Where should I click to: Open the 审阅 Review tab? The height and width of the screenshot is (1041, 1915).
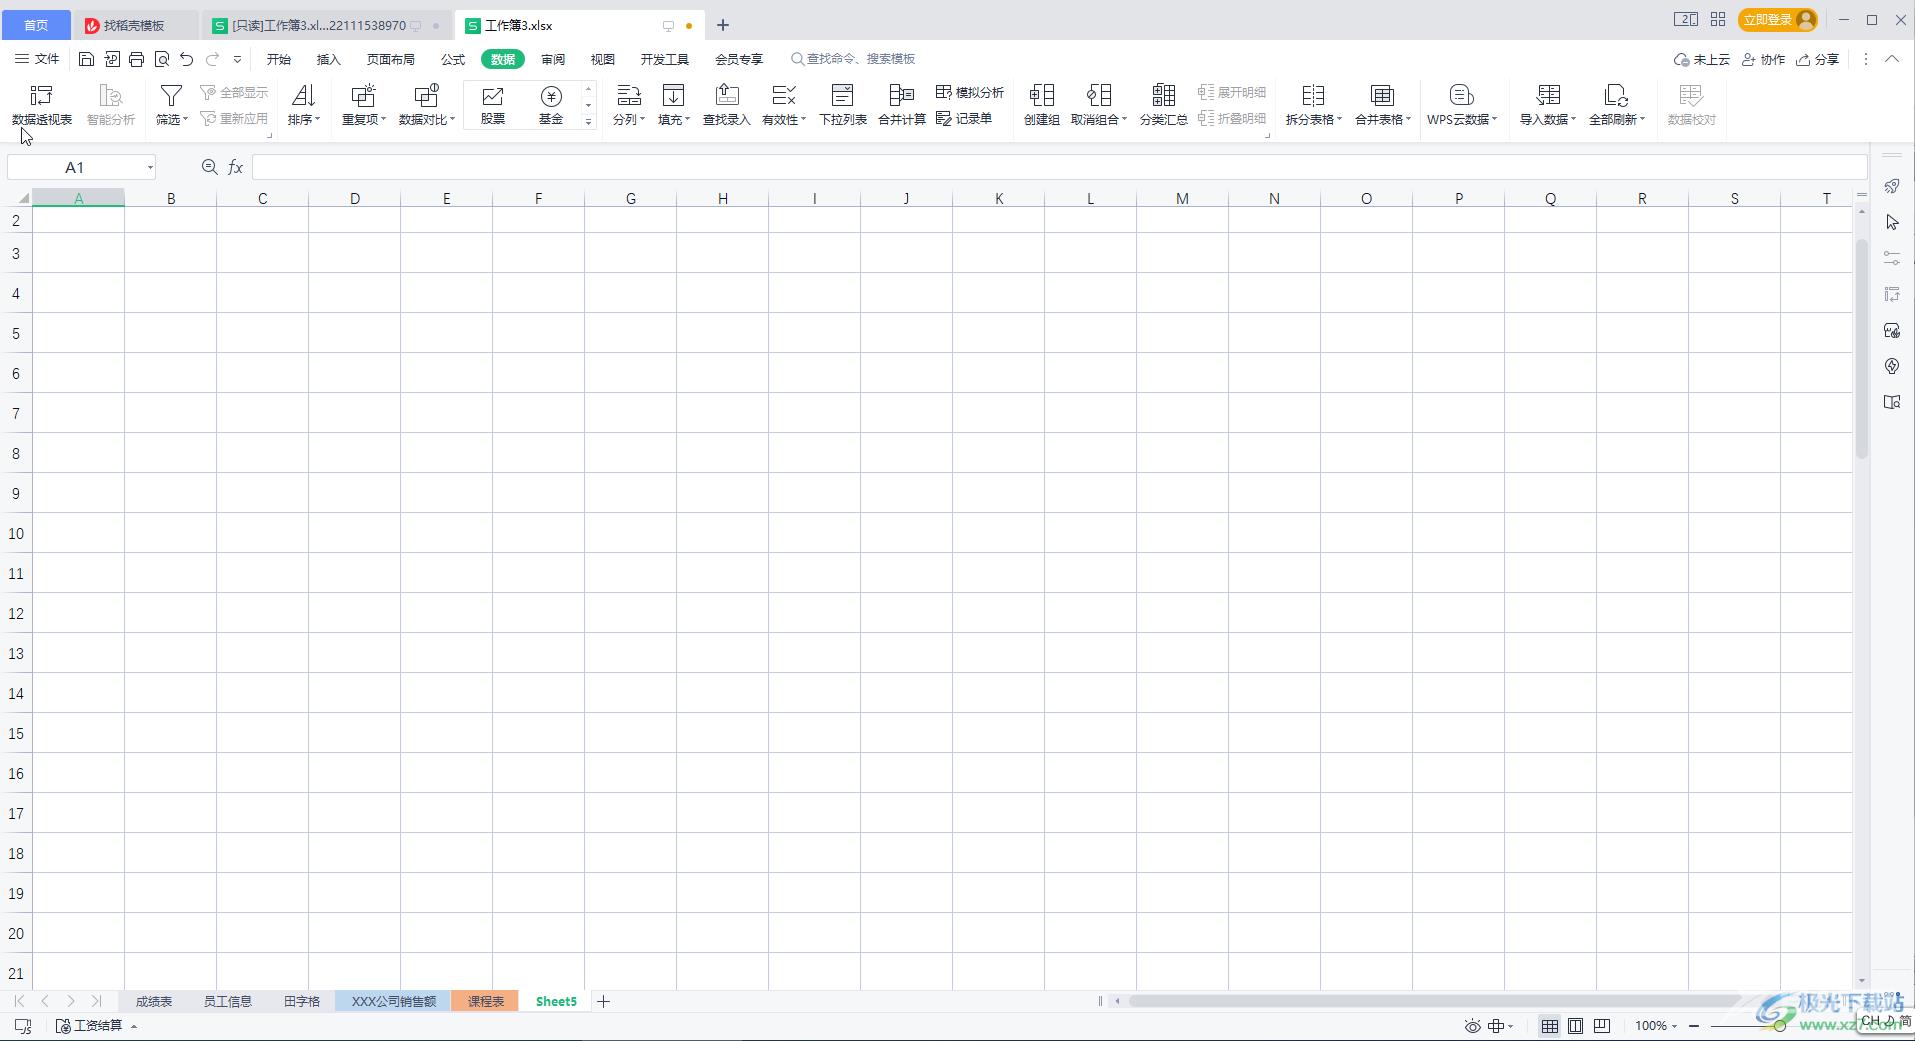(553, 59)
